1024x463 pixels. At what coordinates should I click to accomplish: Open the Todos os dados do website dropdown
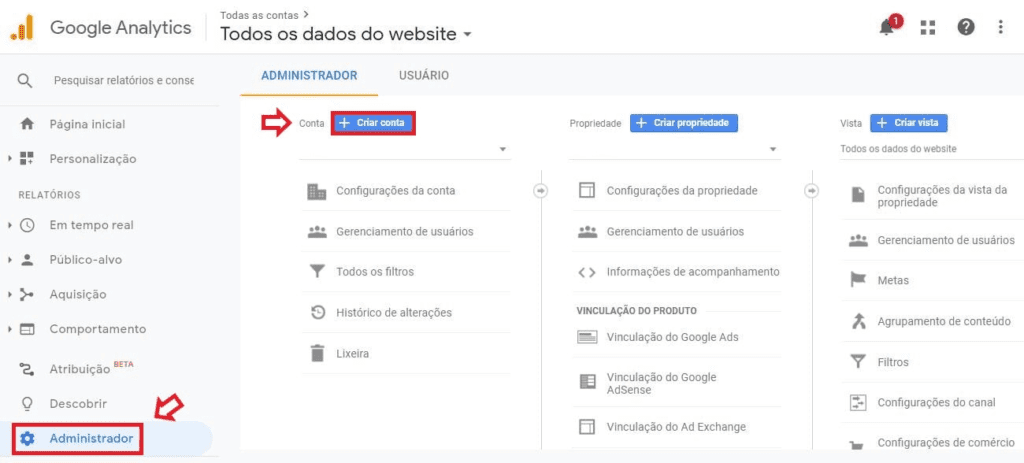[345, 34]
